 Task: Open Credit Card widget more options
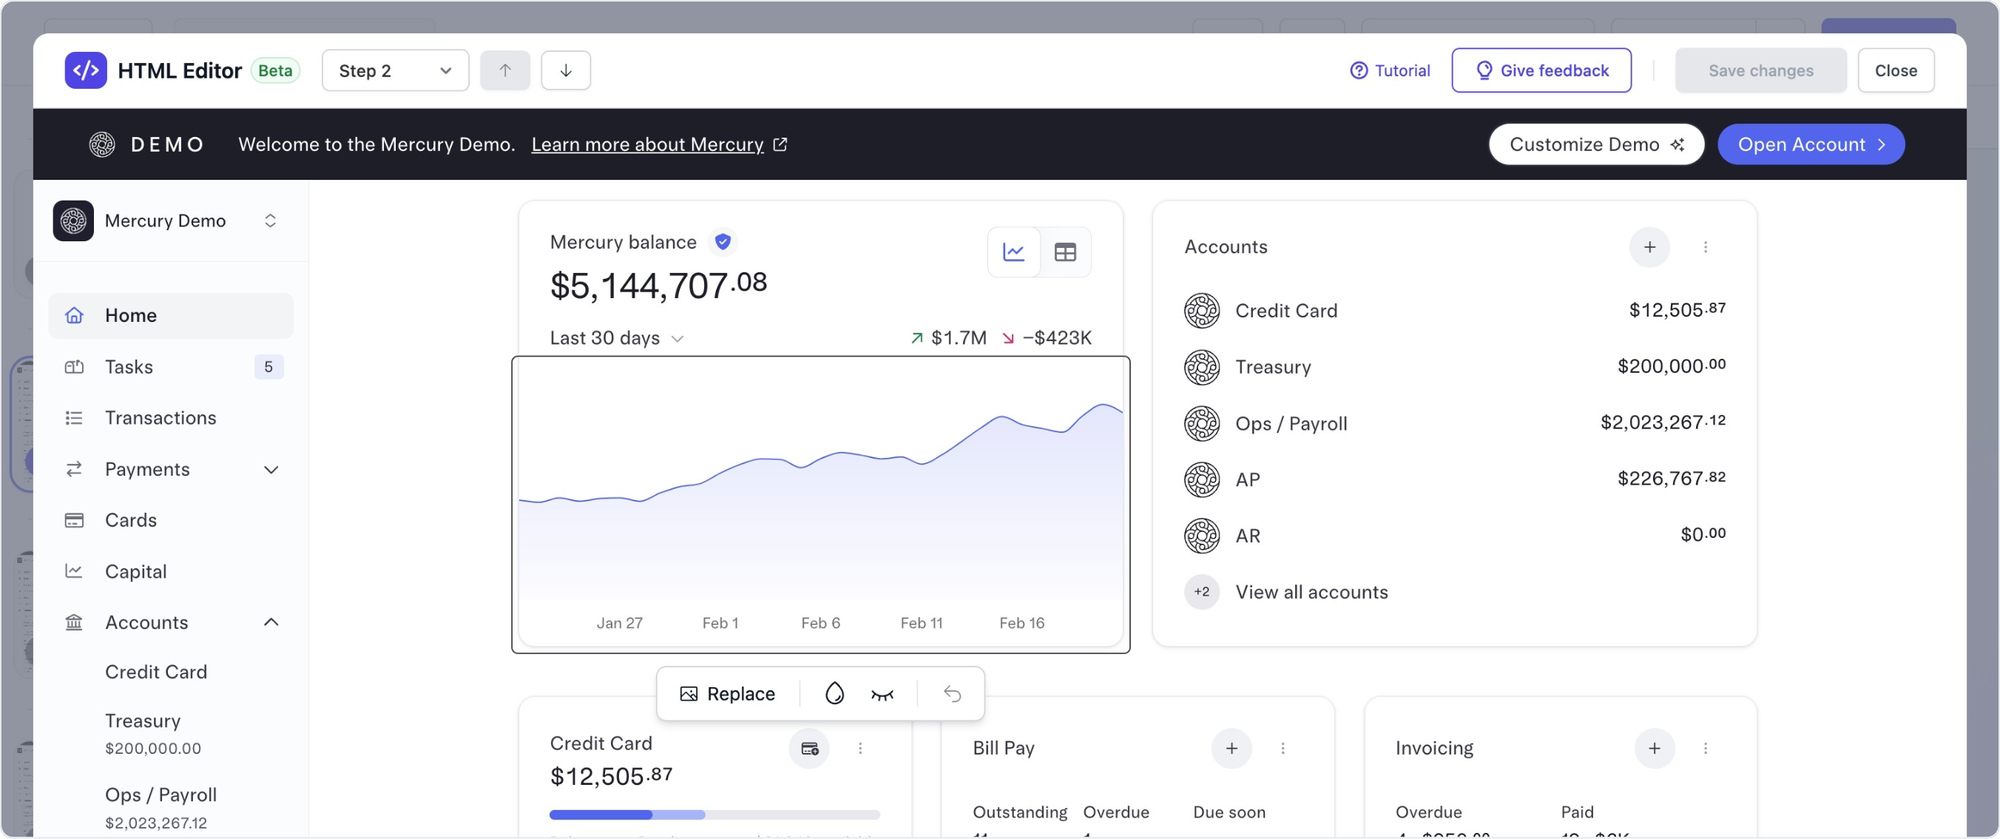pos(860,748)
